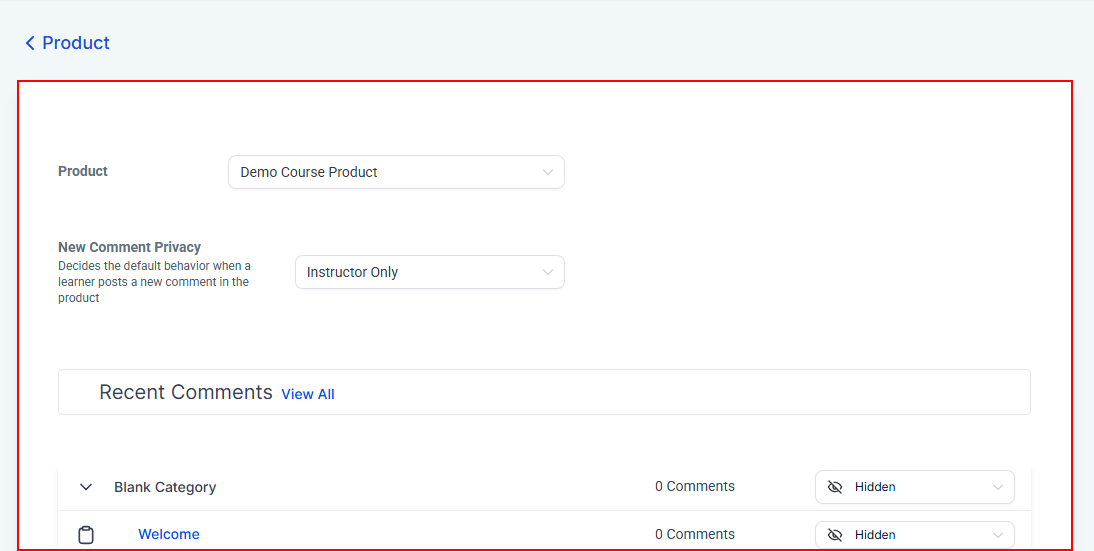Open the Welcome Hidden visibility dropdown
1094x551 pixels.
coord(914,535)
